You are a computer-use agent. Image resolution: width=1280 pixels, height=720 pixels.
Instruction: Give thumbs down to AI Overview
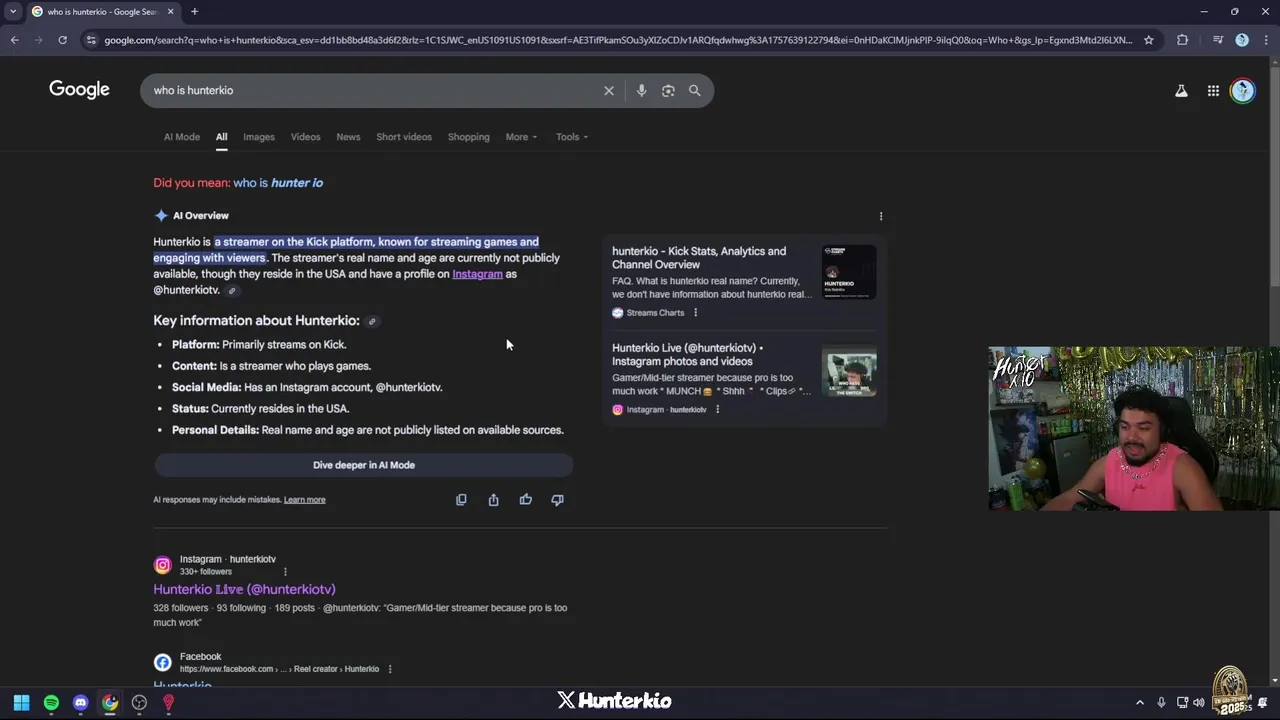click(557, 500)
